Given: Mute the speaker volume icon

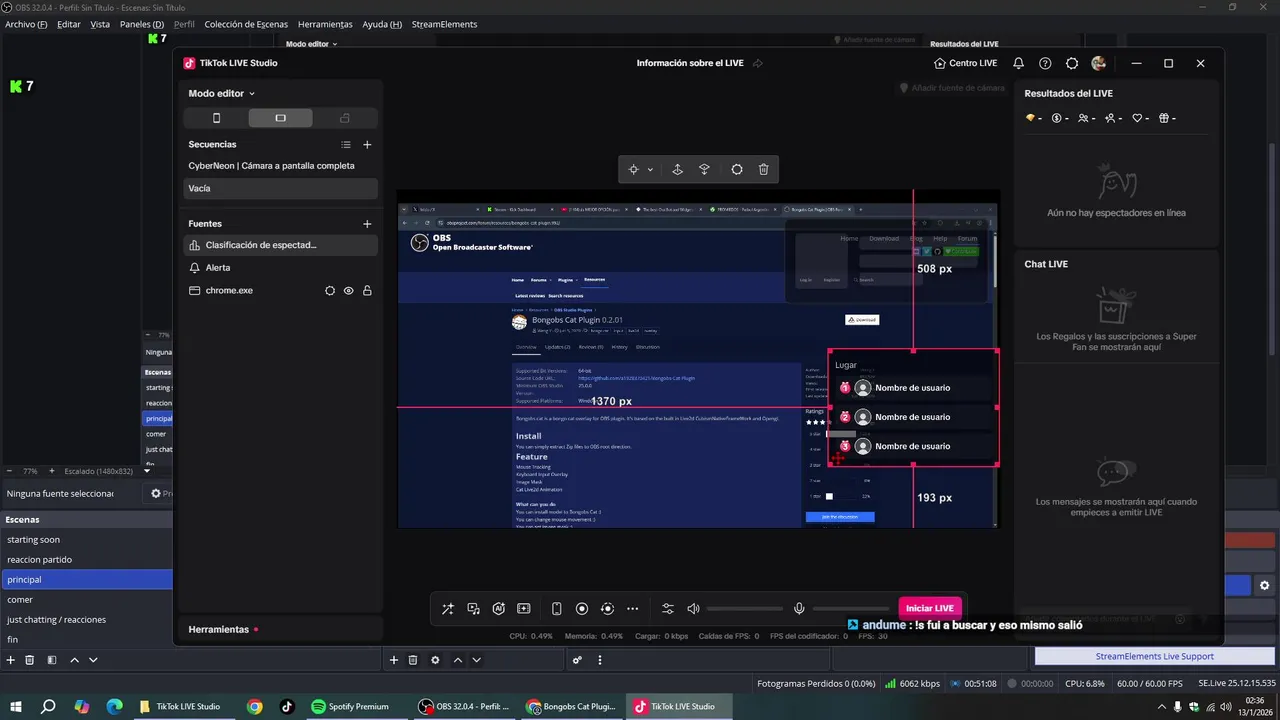Looking at the screenshot, I should click(x=693, y=608).
